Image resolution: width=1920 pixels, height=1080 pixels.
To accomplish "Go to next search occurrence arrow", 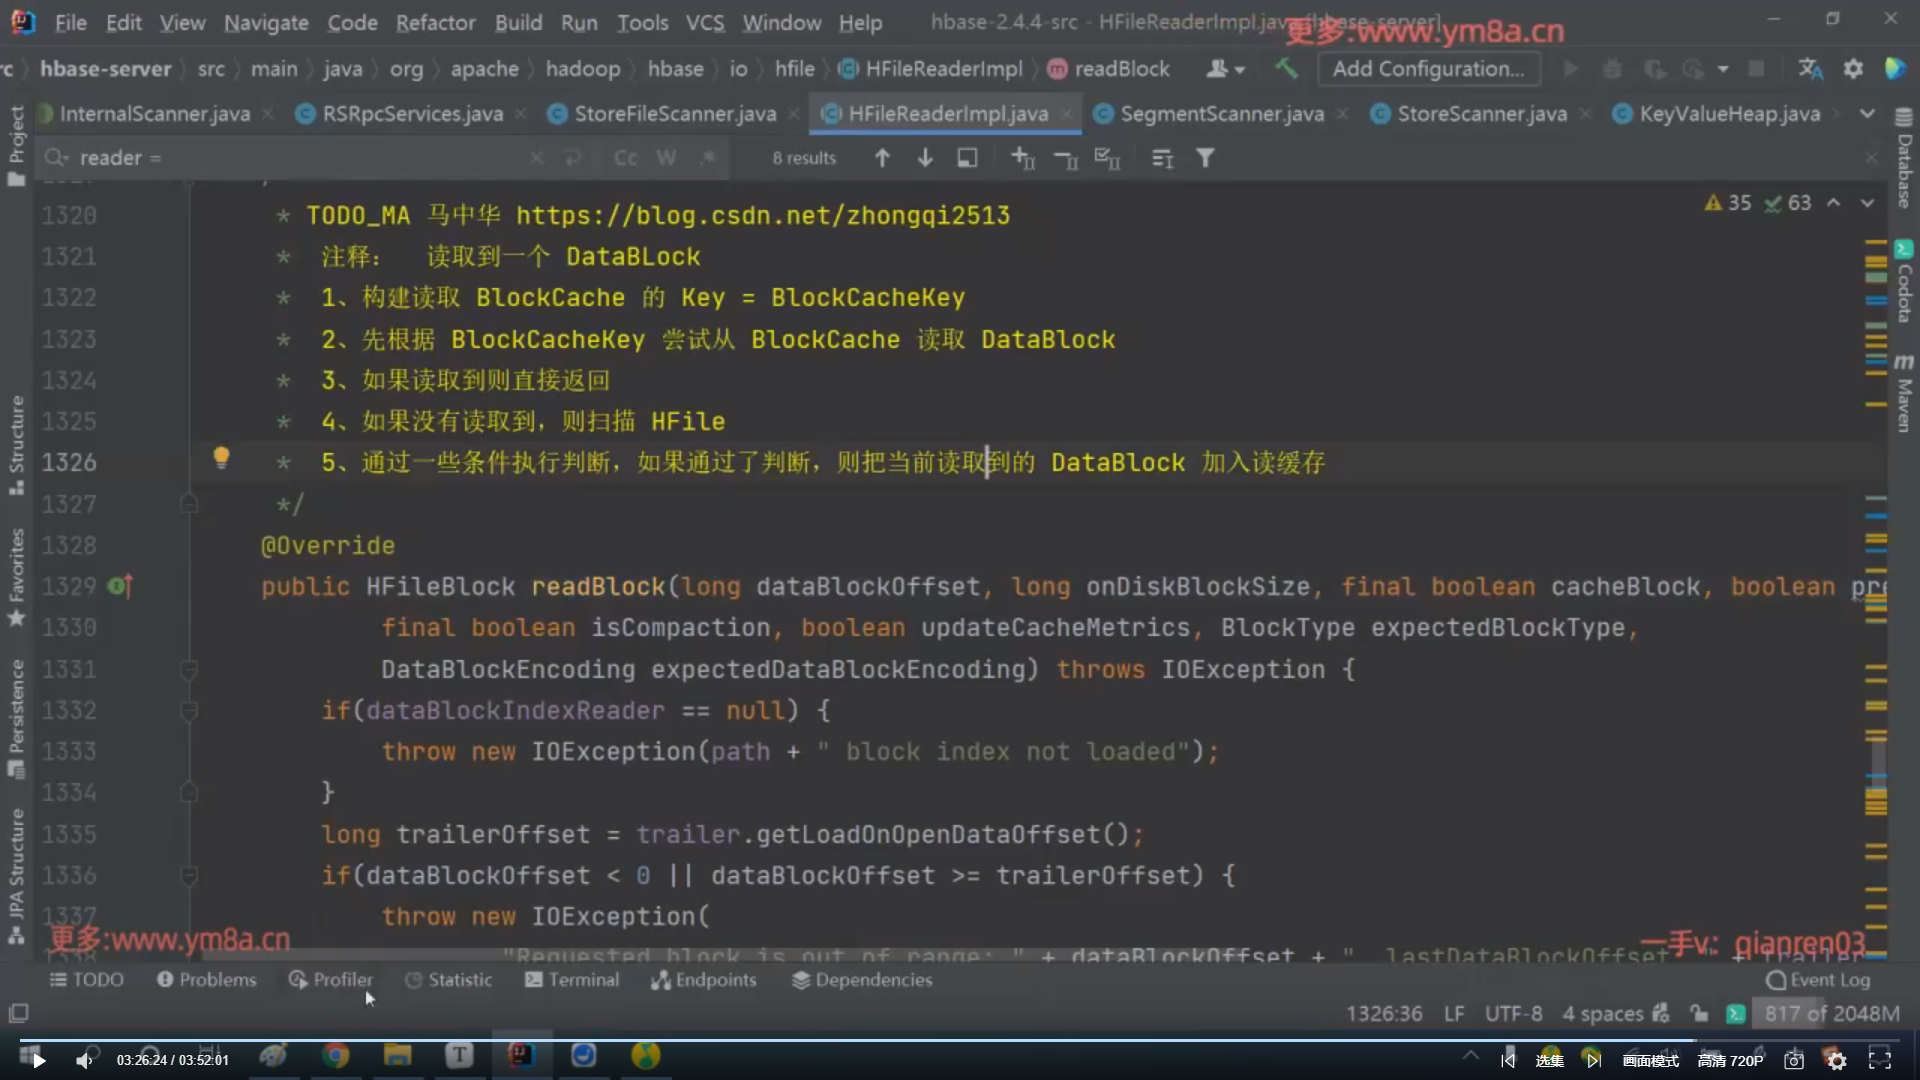I will pos(925,158).
